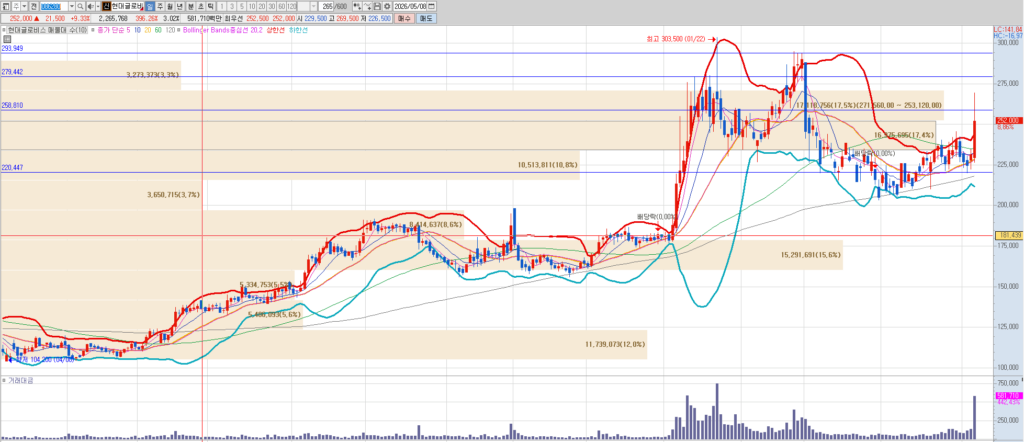Click the stock code input field
The image size is (1024, 442).
pyautogui.click(x=54, y=6)
